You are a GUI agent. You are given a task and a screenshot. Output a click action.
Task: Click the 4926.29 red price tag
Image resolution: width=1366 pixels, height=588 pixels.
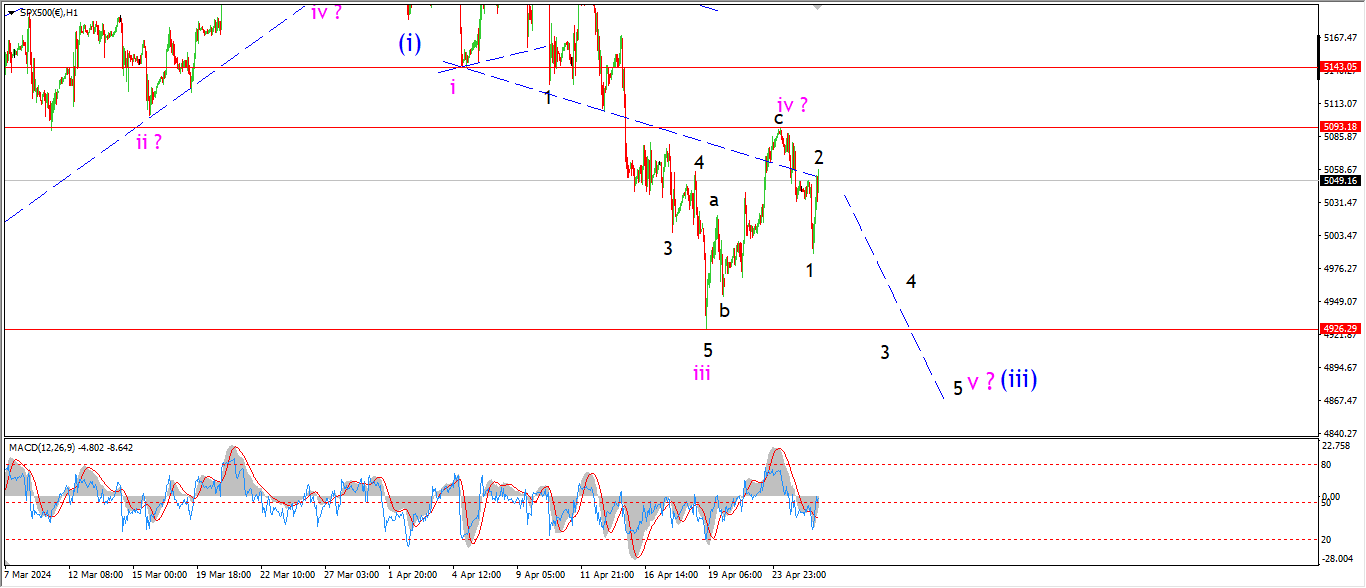1339,329
